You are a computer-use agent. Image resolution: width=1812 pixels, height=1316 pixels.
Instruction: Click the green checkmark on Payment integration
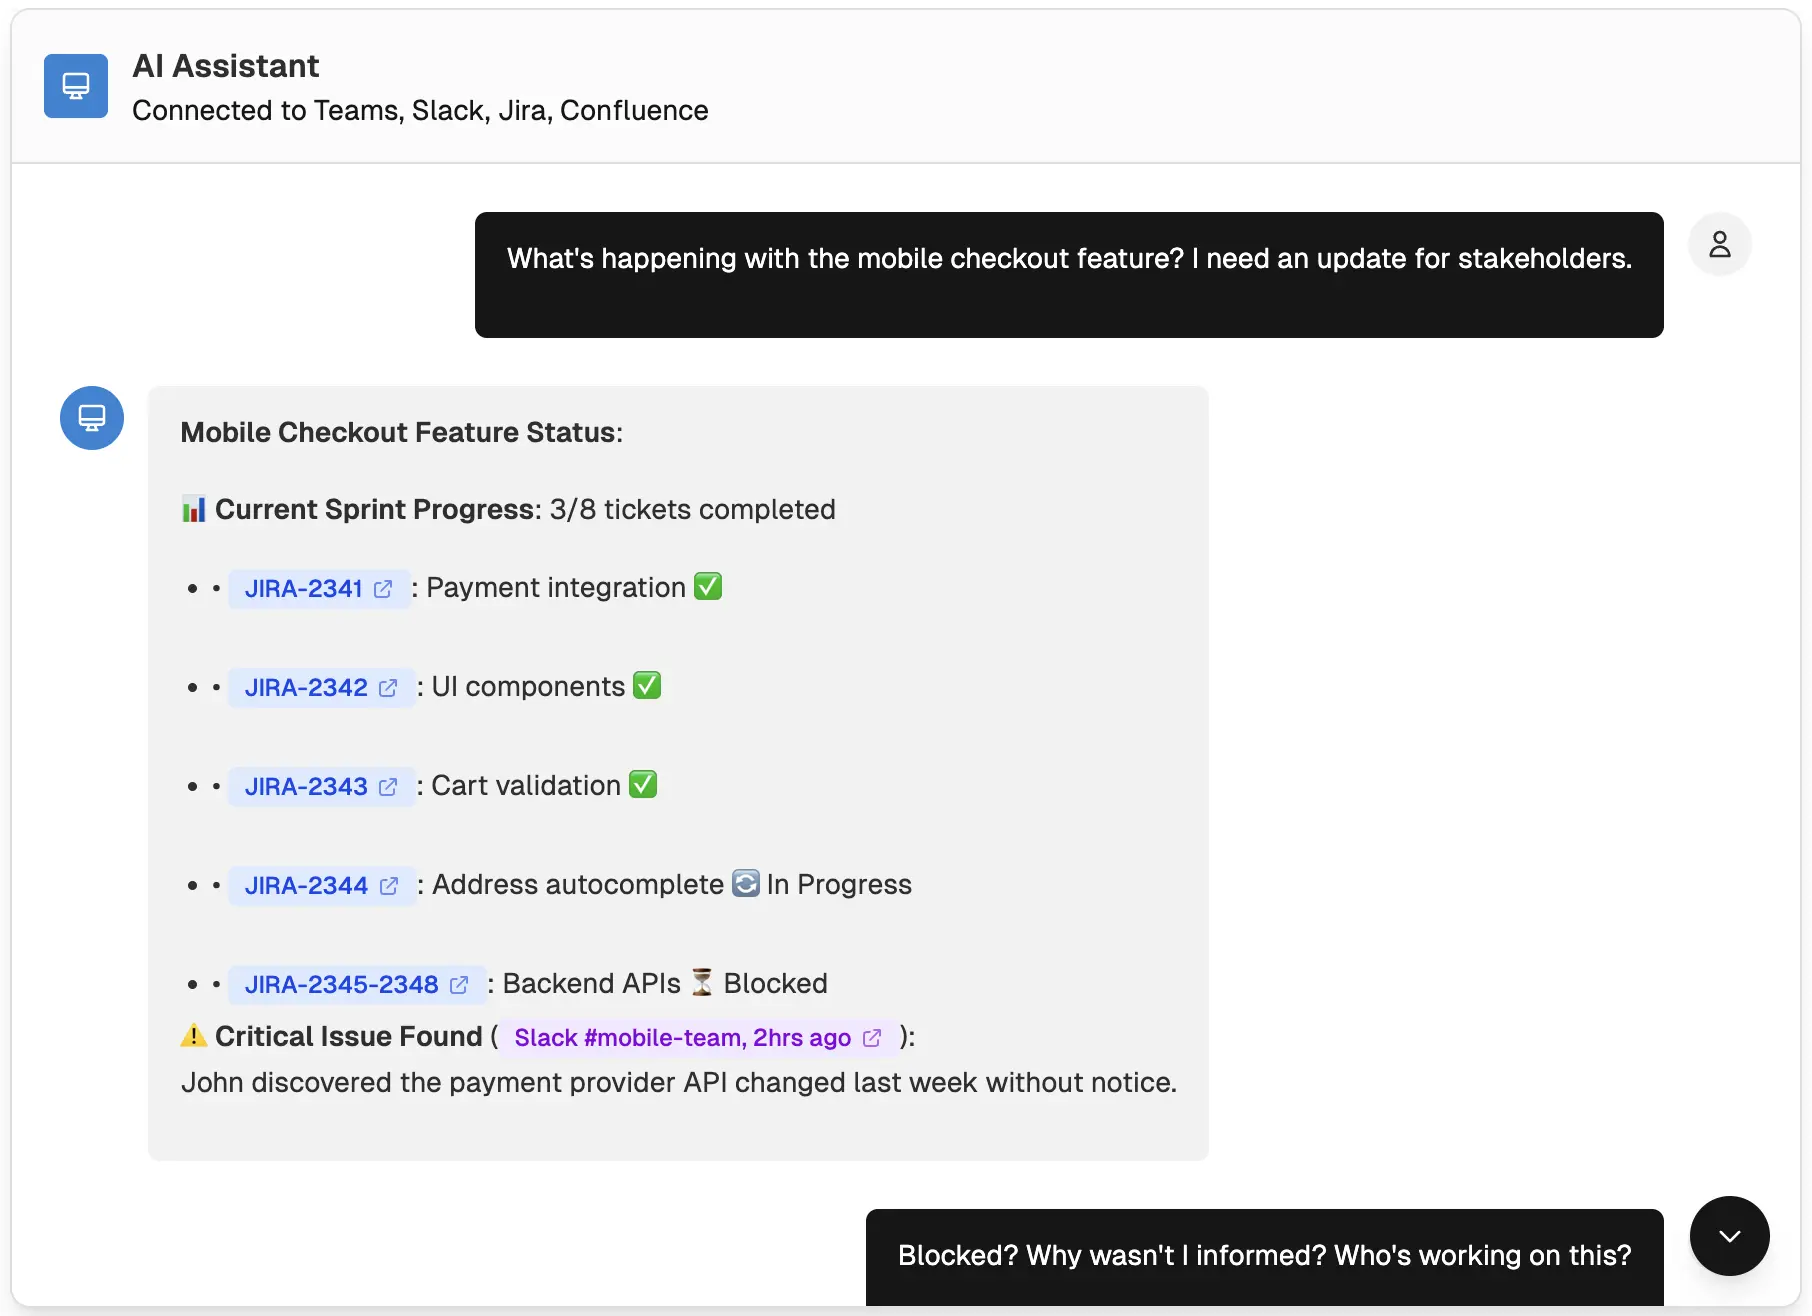(708, 586)
